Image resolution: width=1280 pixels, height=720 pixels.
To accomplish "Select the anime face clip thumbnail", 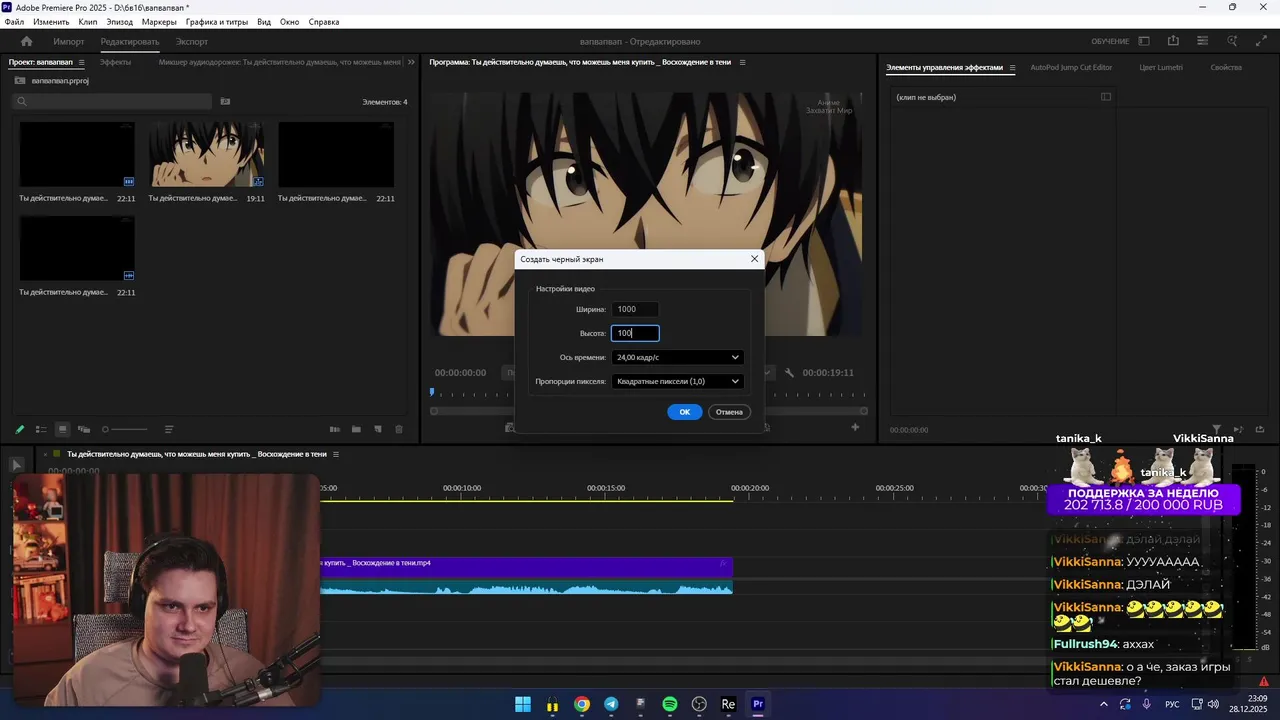I will [207, 155].
